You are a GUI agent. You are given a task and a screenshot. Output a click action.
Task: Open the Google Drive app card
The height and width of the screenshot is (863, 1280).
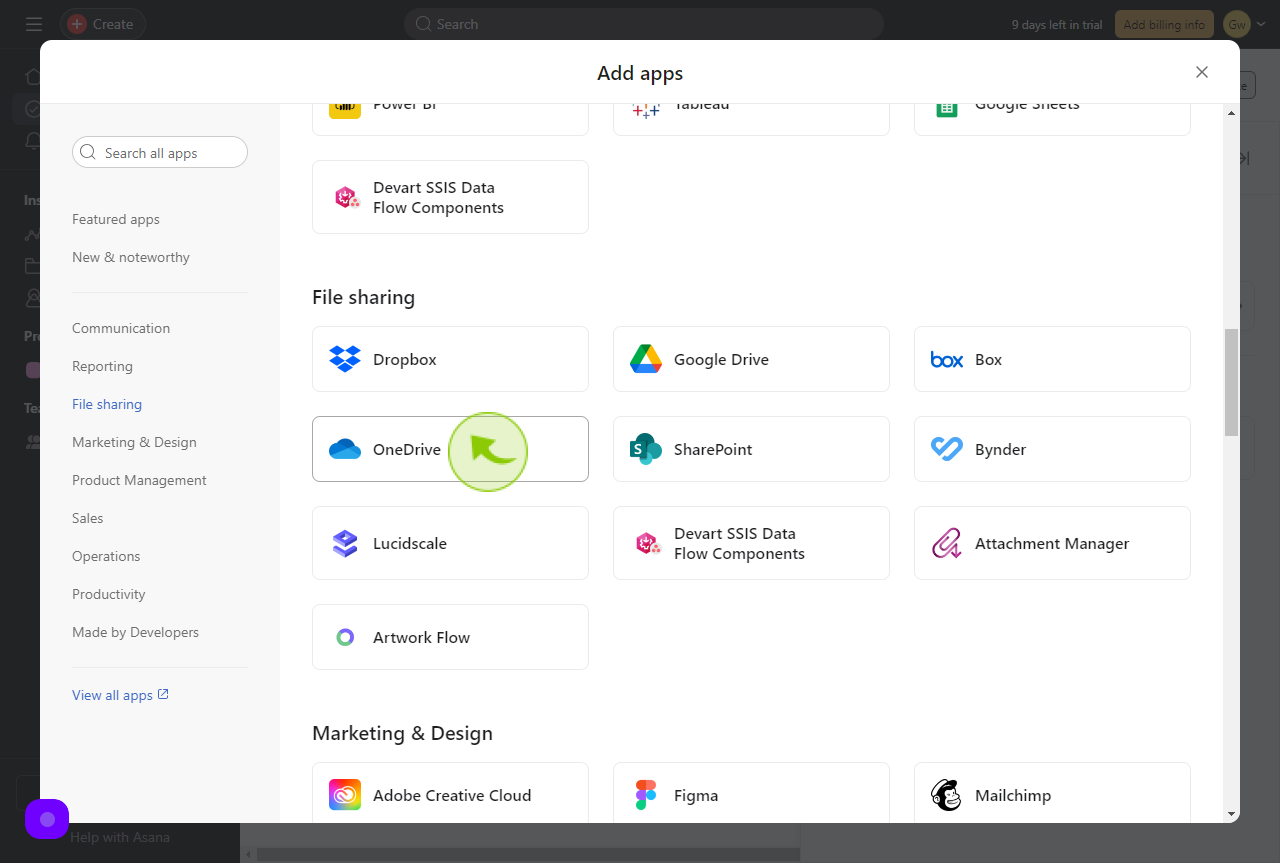coord(751,359)
